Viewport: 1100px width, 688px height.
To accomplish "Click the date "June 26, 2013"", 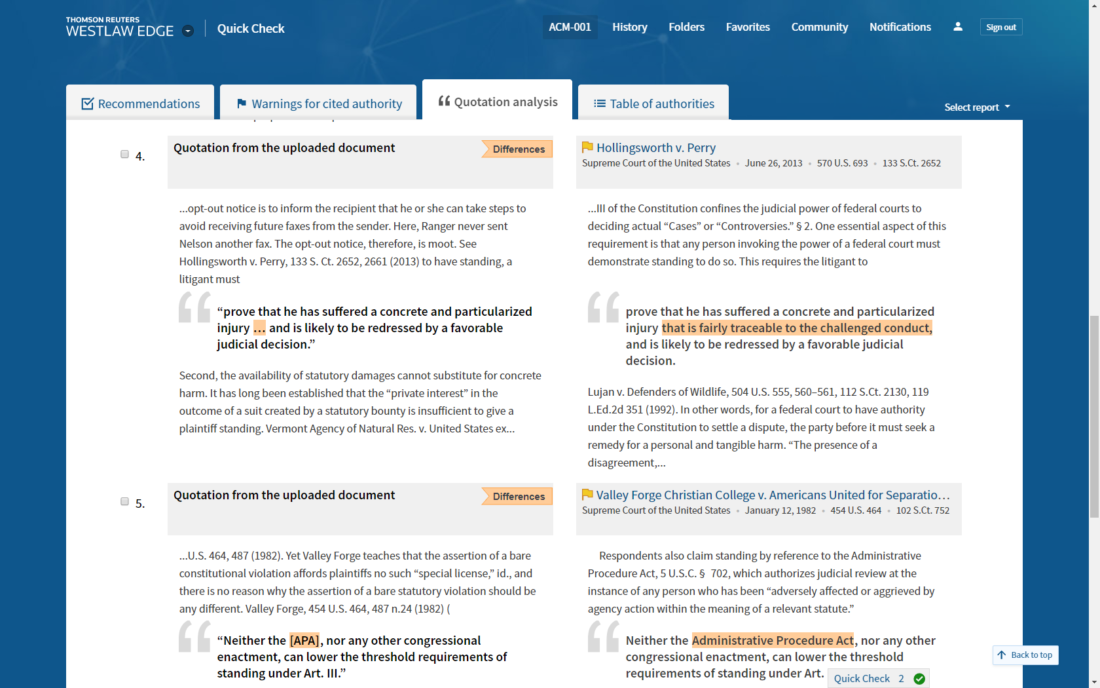I will tap(774, 163).
